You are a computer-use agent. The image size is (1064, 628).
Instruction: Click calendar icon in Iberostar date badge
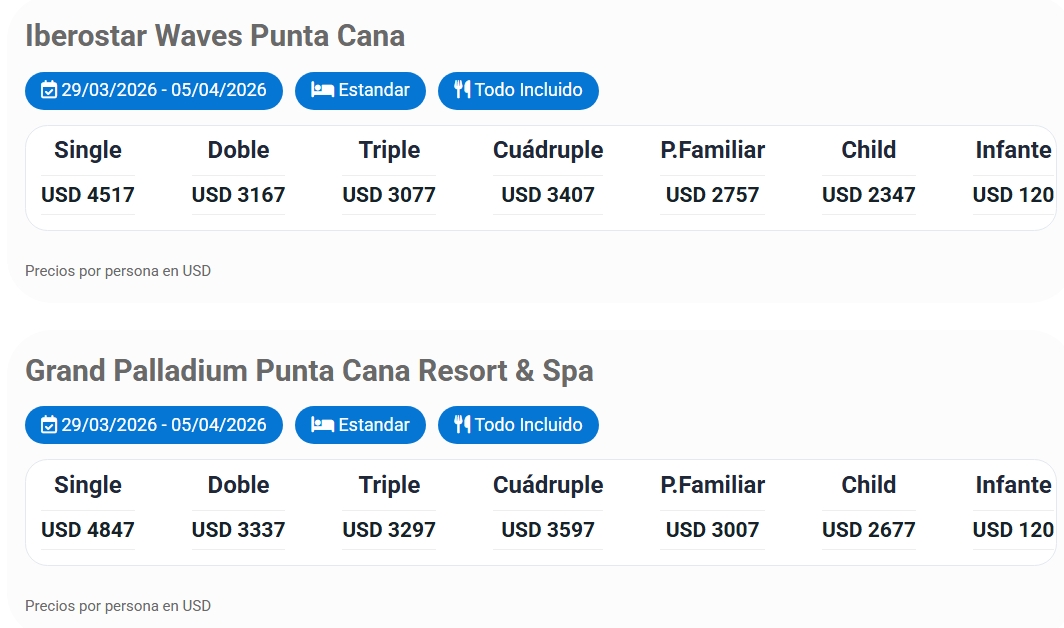click(x=49, y=90)
